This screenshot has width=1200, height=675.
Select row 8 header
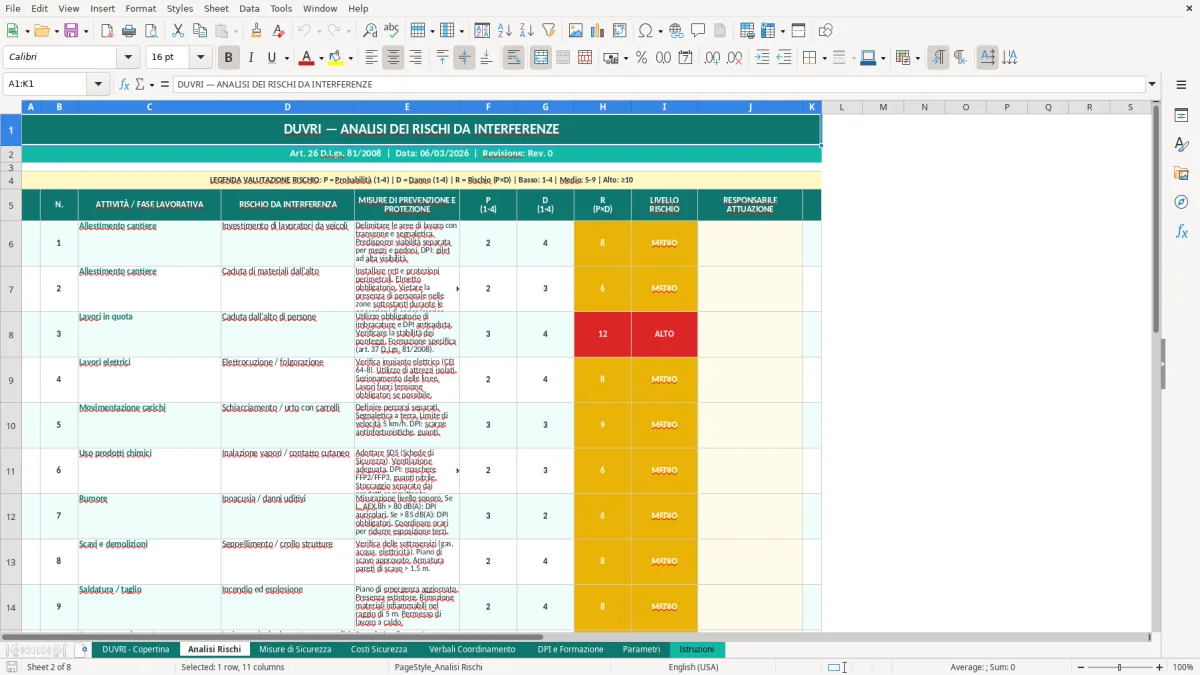click(x=11, y=334)
